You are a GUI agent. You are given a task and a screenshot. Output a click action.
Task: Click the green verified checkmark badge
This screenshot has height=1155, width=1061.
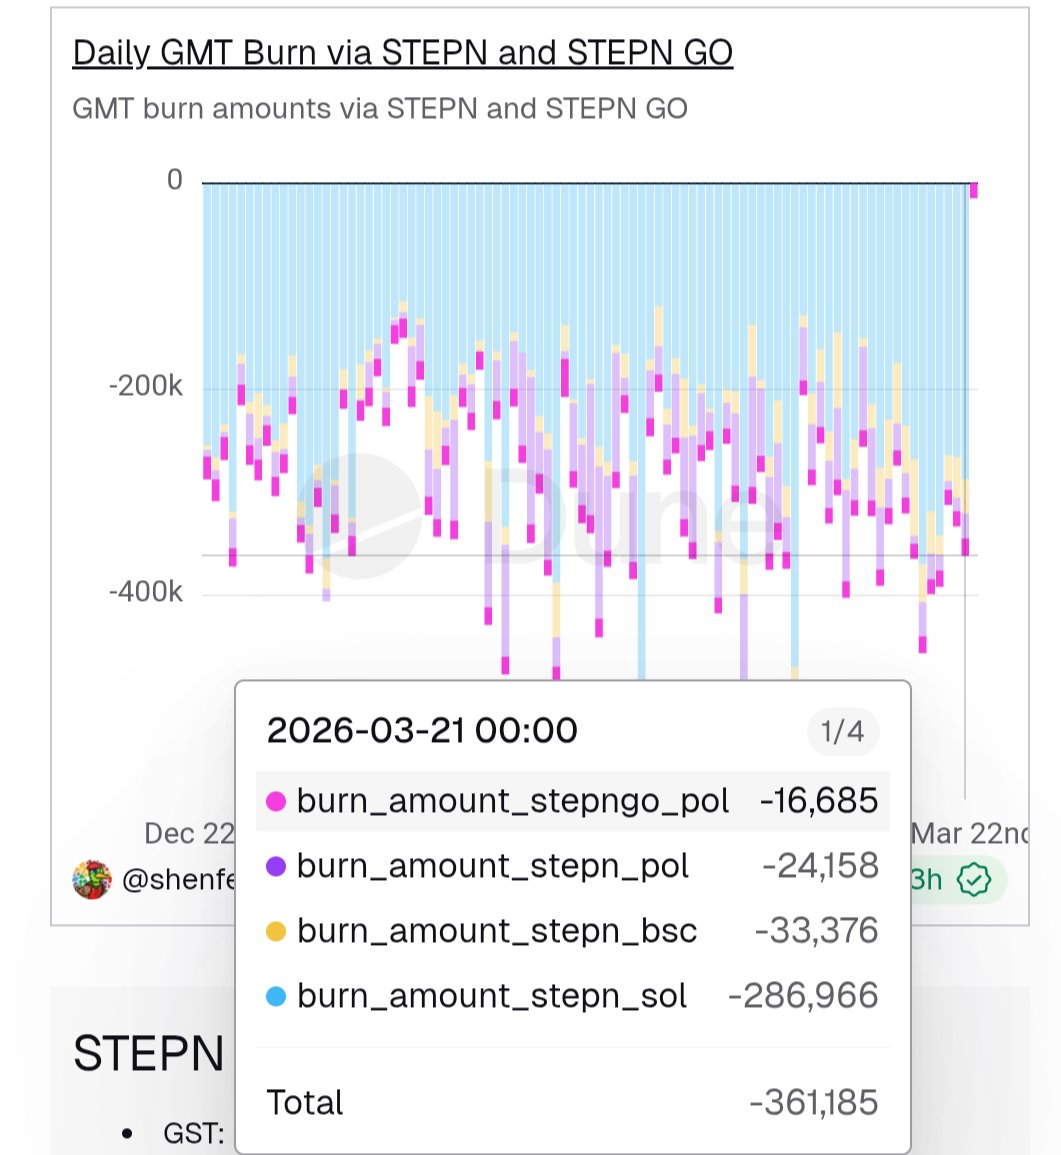[973, 880]
